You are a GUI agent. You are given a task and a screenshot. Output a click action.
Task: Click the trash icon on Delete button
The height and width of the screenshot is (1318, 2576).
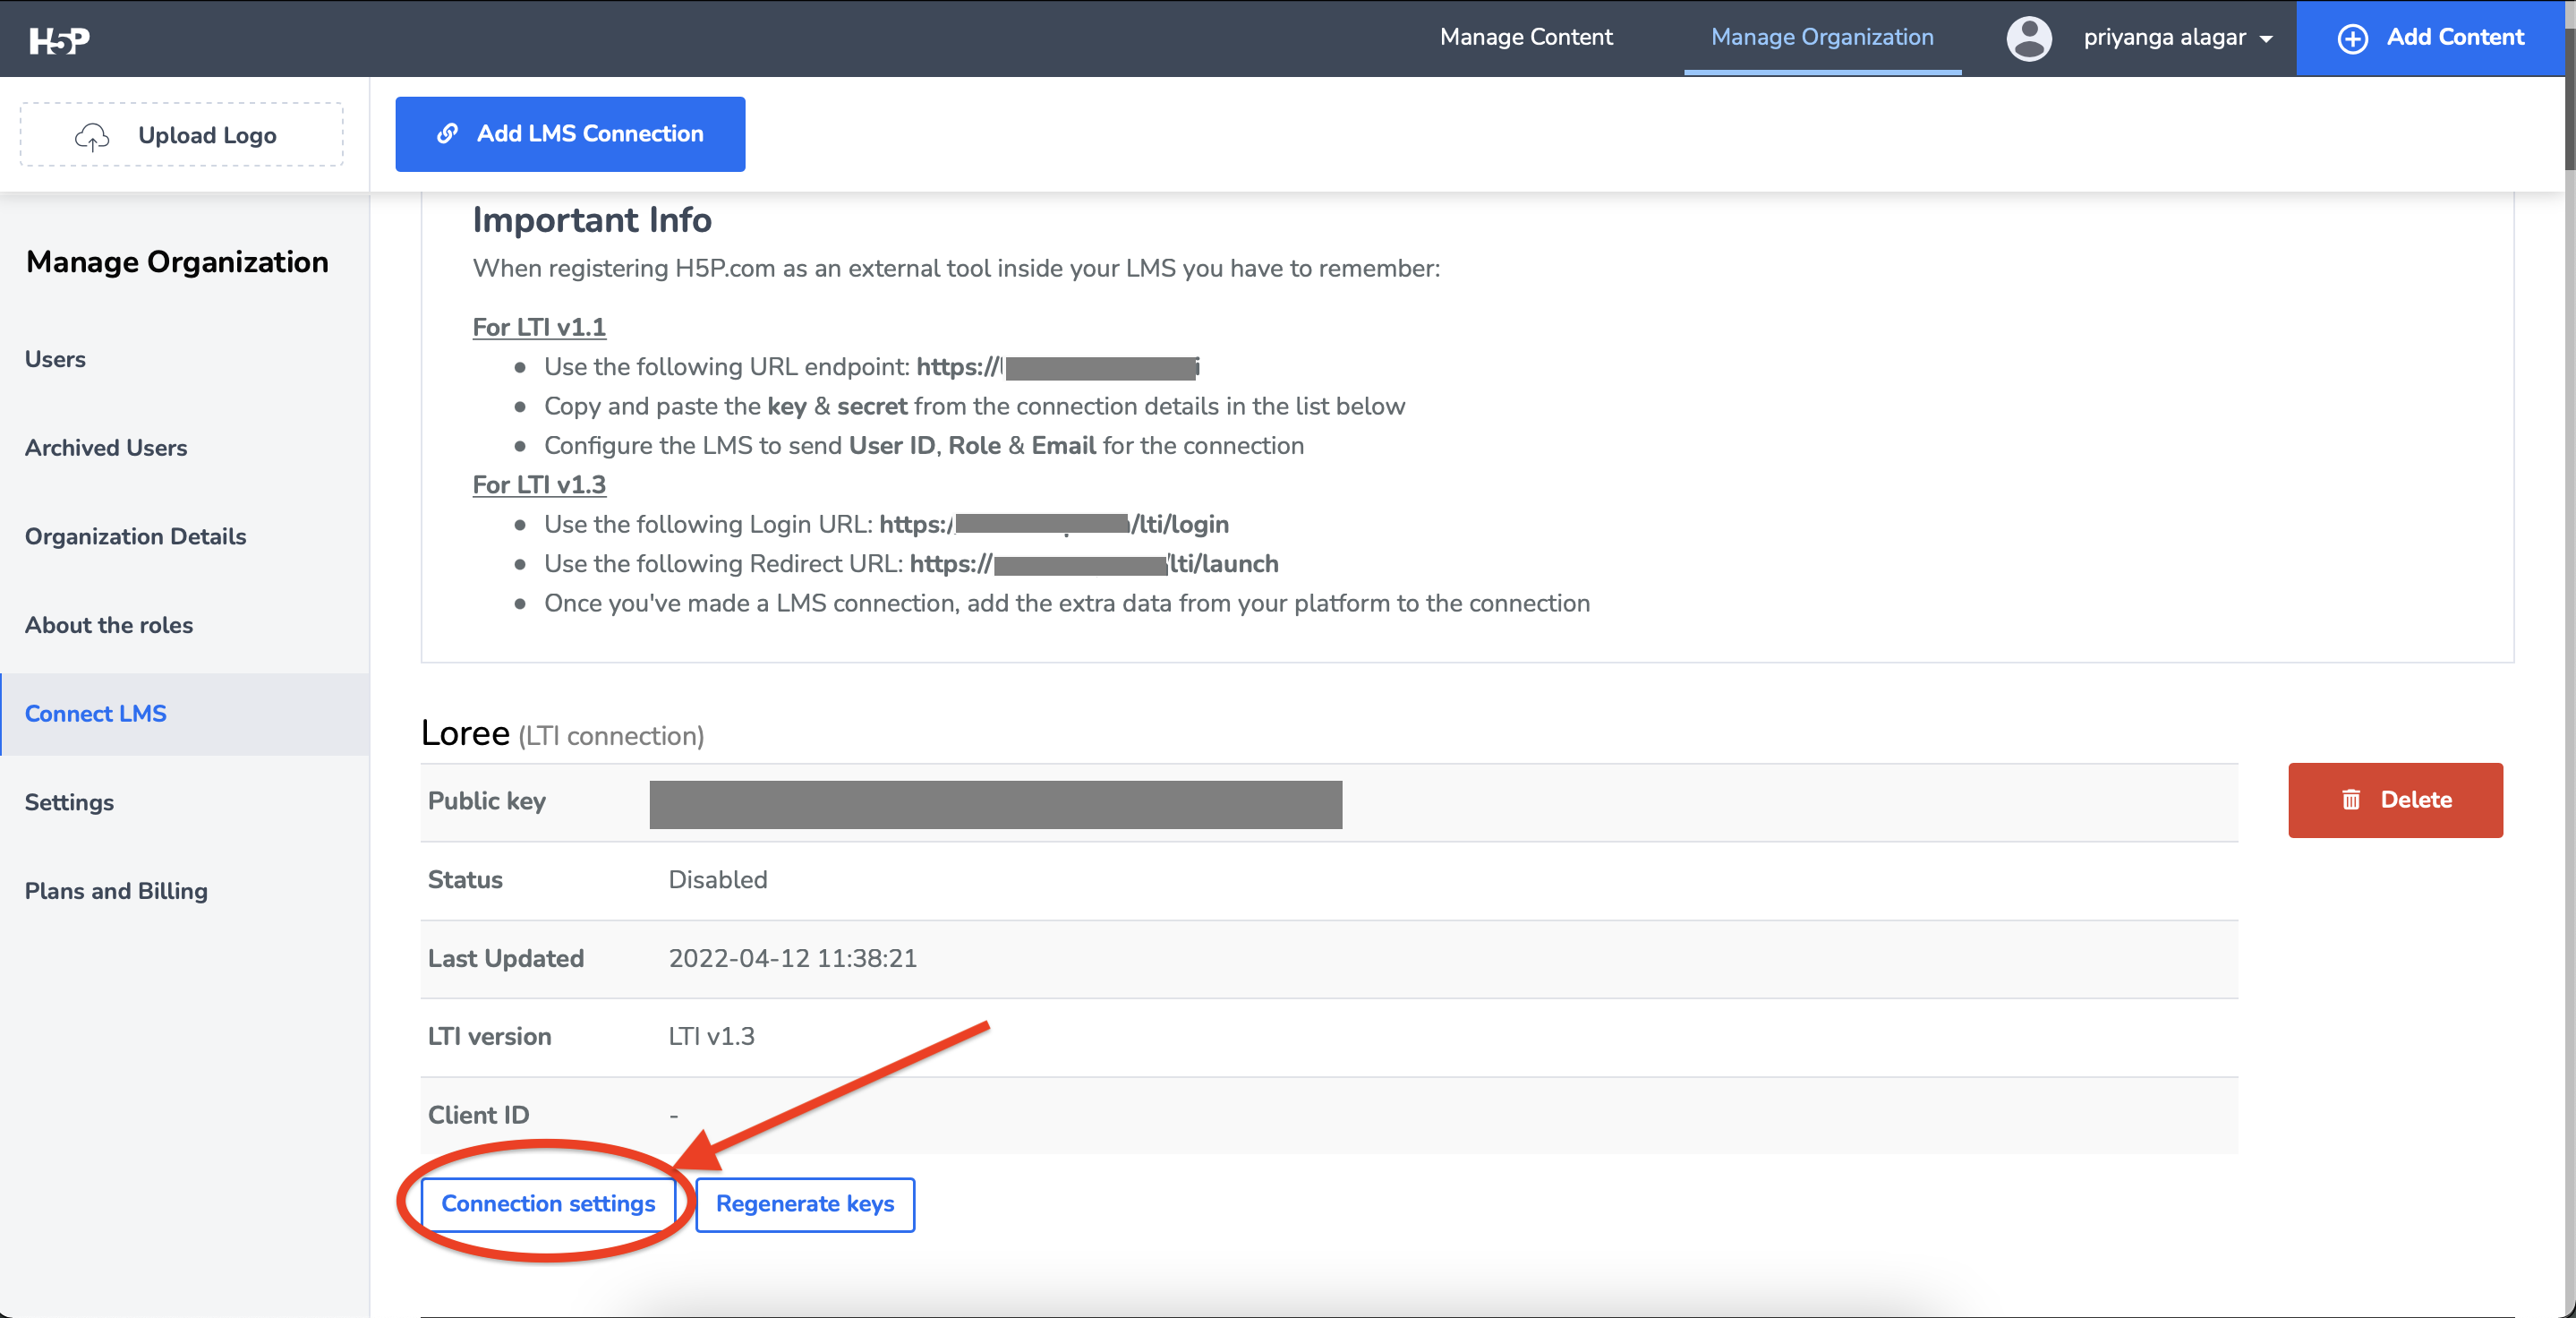(2350, 799)
